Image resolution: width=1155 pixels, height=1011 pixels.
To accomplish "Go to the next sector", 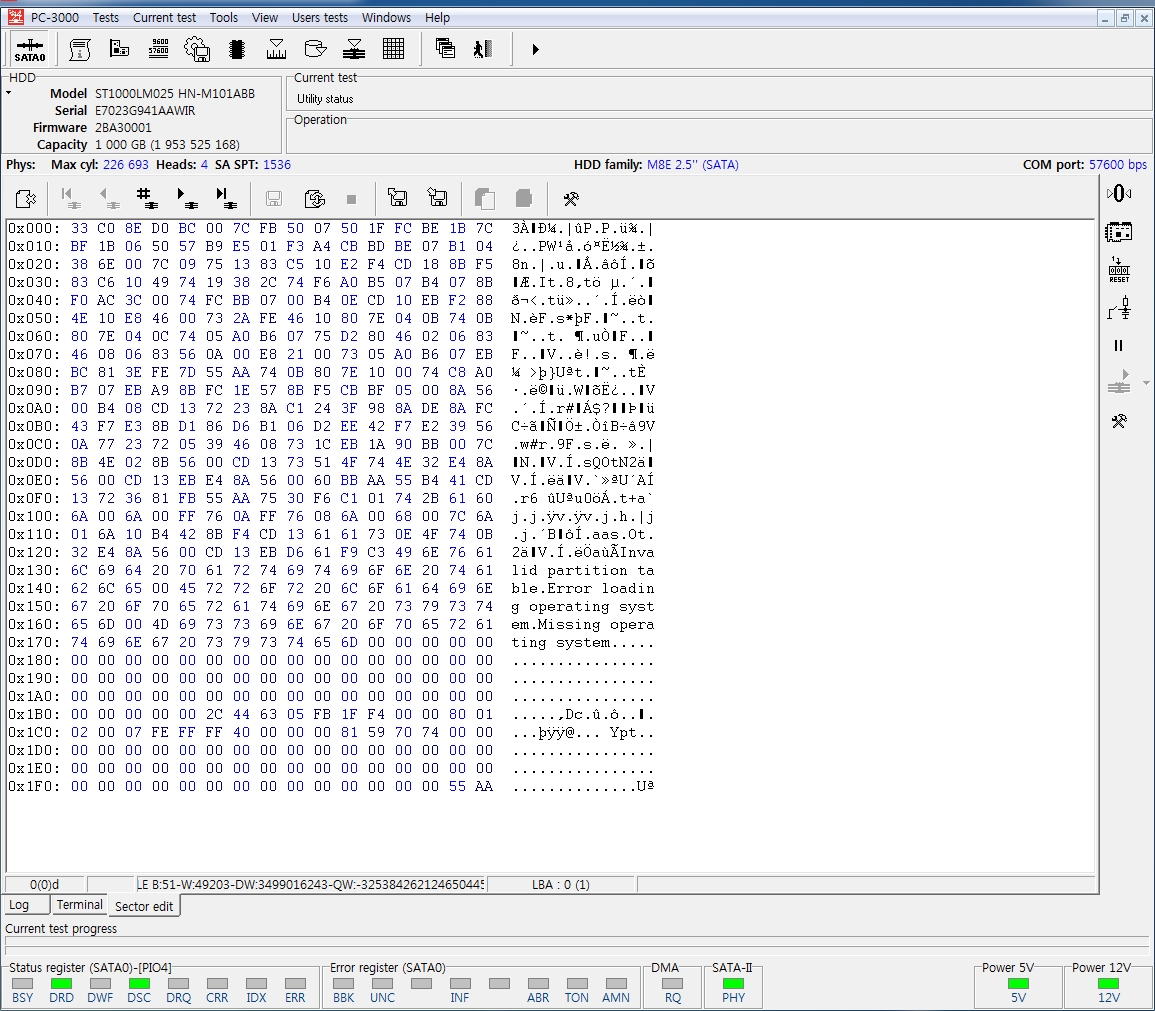I will (186, 198).
